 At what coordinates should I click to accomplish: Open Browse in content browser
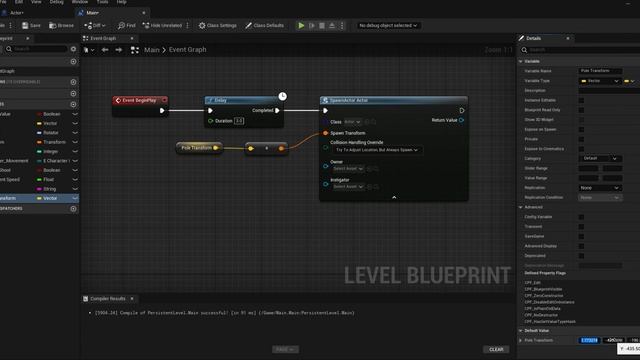click(61, 25)
